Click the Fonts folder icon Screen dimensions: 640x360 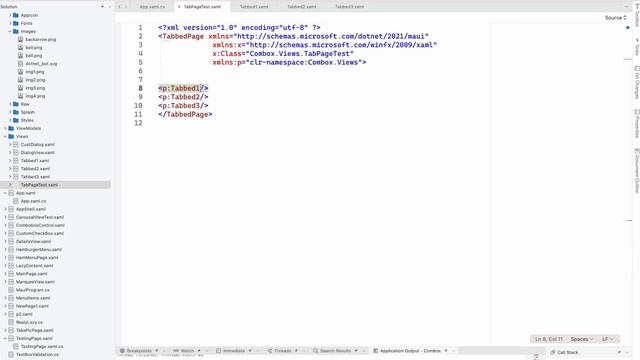click(16, 23)
